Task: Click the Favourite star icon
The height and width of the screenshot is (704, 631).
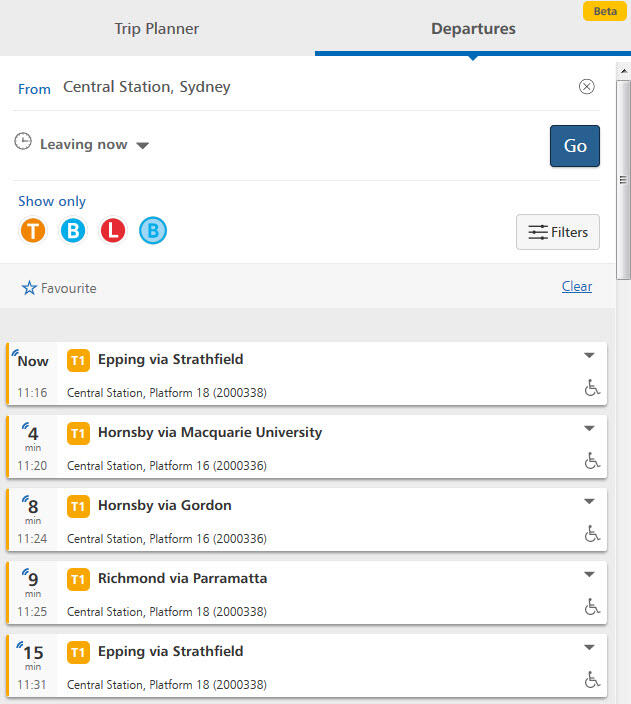Action: point(29,288)
